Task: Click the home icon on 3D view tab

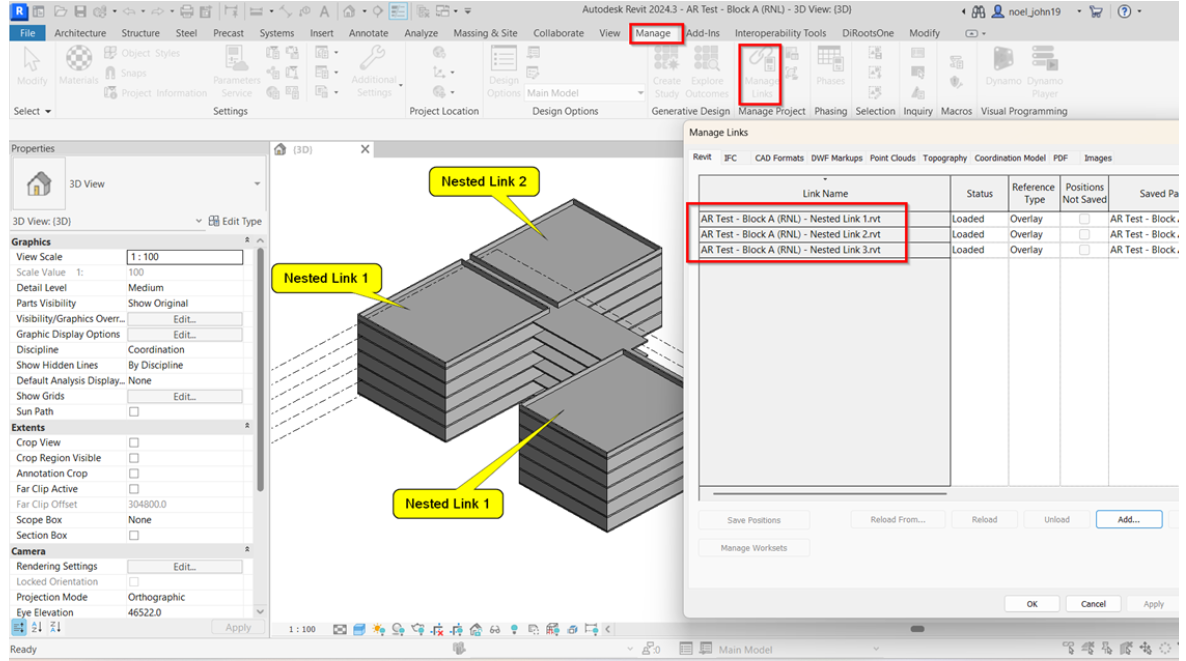Action: (281, 149)
